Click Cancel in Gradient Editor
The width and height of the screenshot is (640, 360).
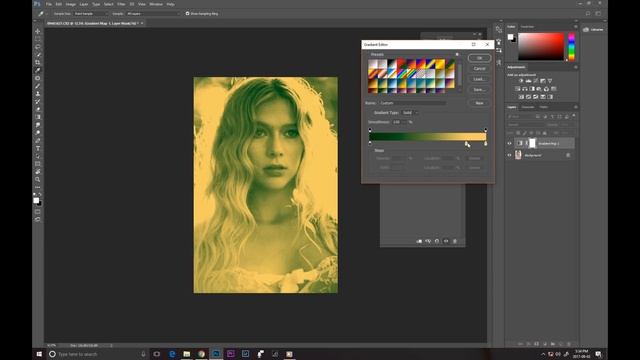[x=479, y=69]
